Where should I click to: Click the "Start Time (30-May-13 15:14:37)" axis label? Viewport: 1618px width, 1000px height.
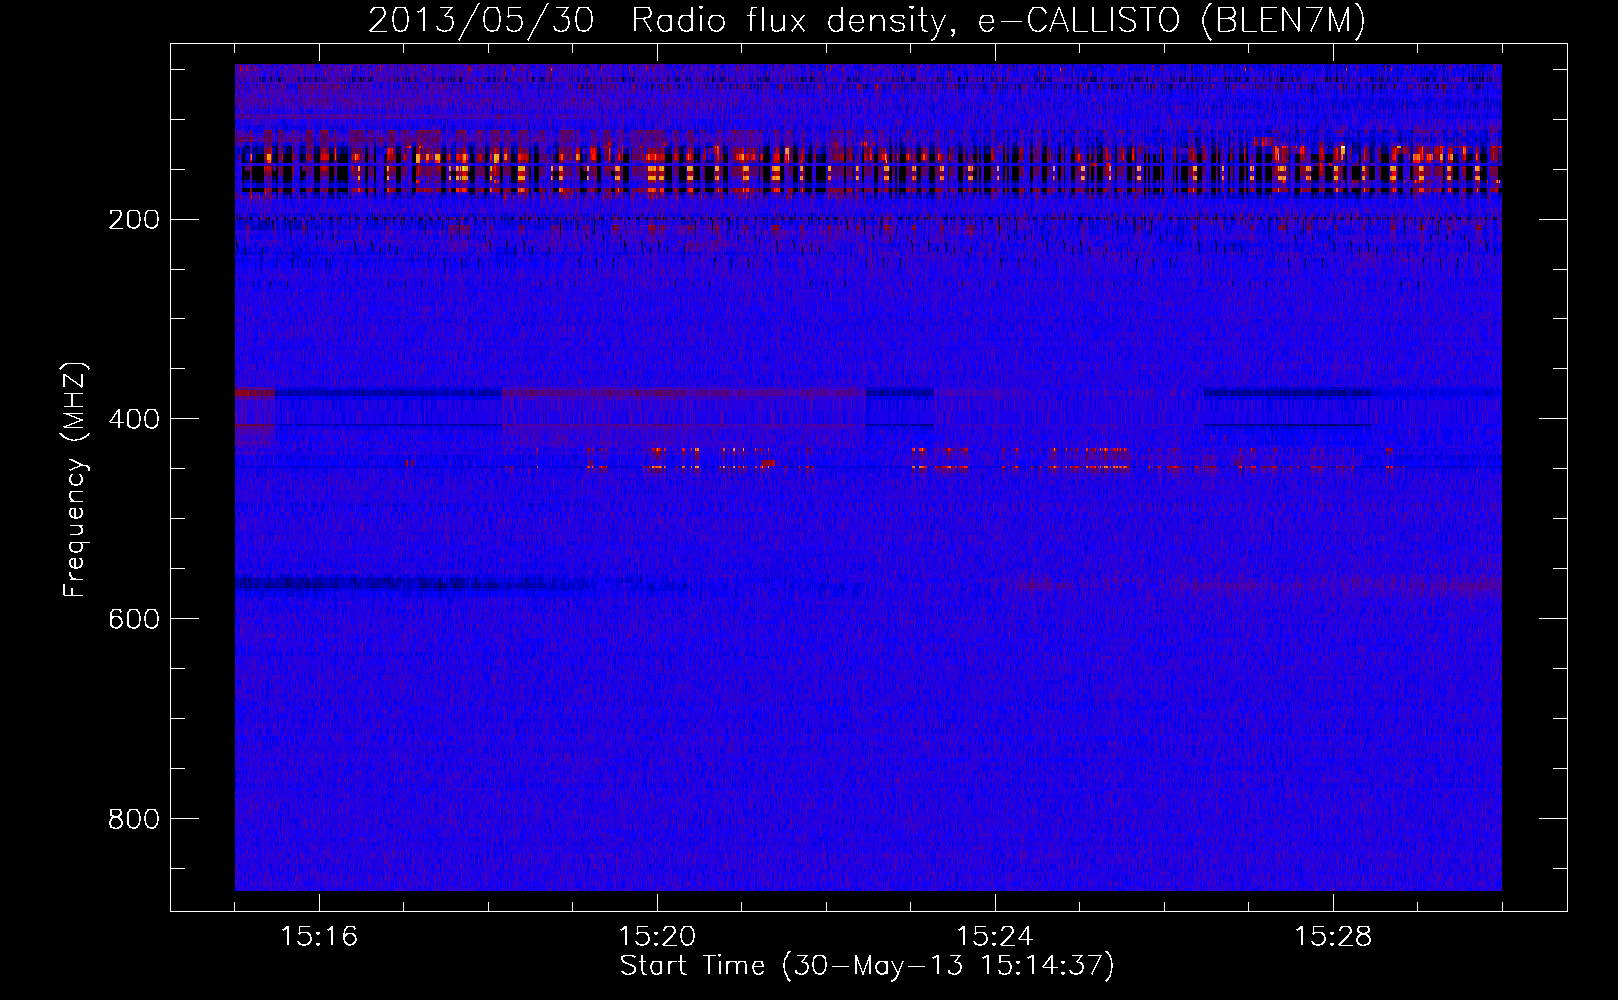pyautogui.click(x=866, y=966)
